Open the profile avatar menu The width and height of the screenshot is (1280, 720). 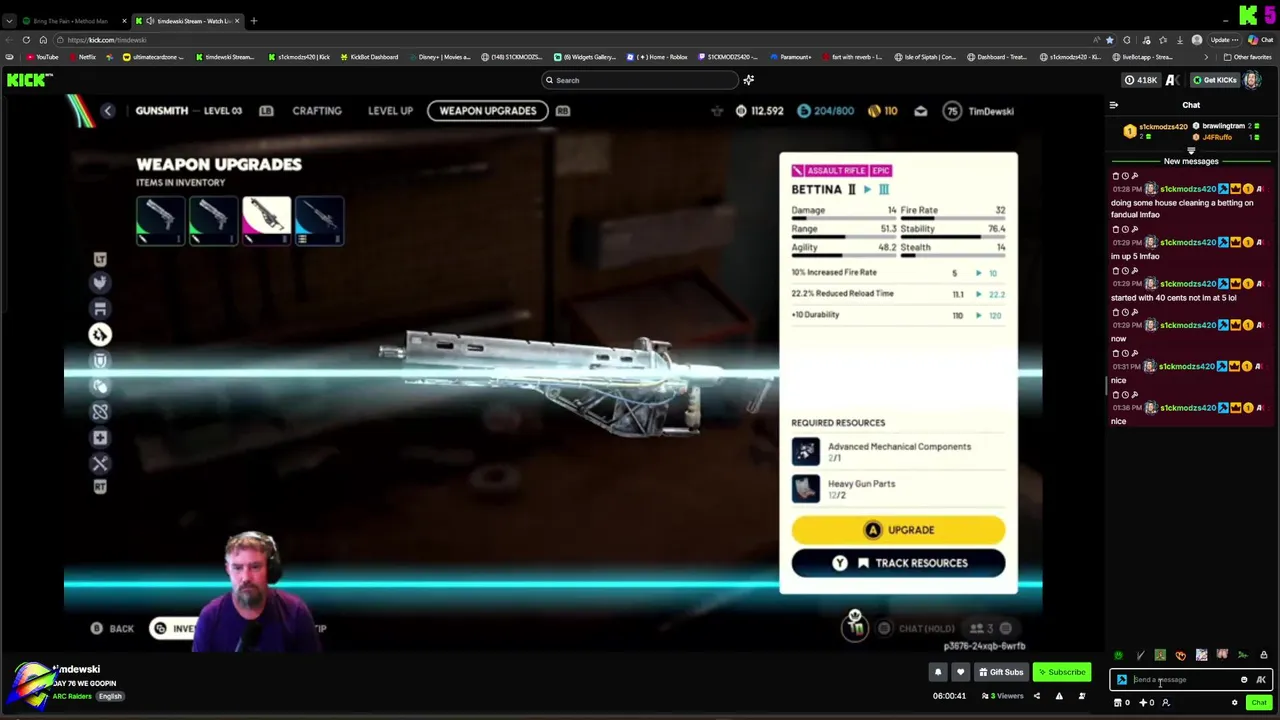1253,80
